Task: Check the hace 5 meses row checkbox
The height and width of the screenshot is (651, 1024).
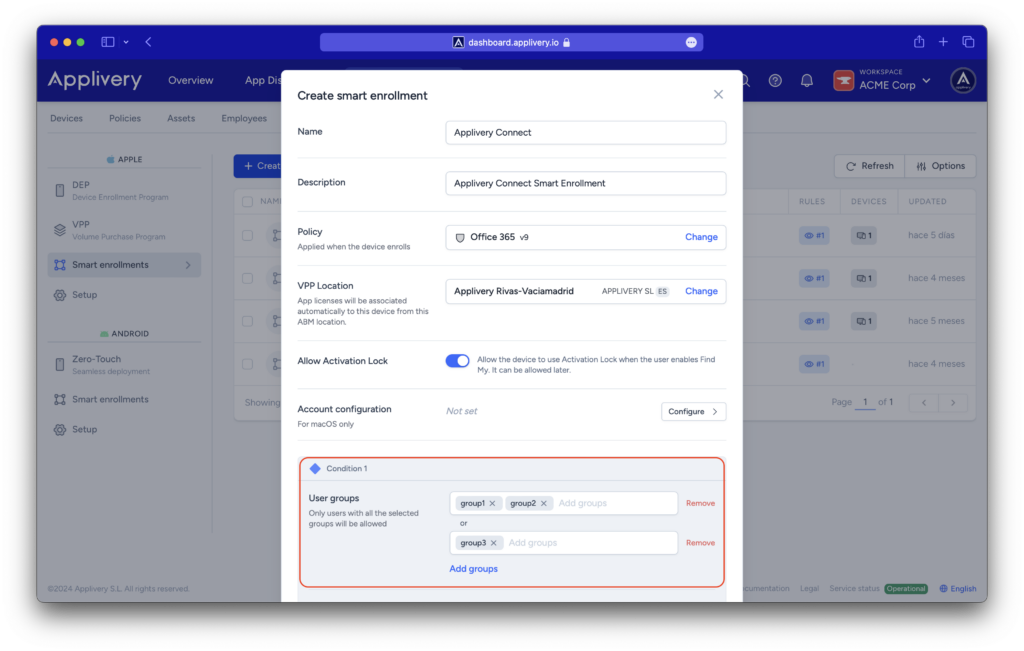Action: coord(248,321)
